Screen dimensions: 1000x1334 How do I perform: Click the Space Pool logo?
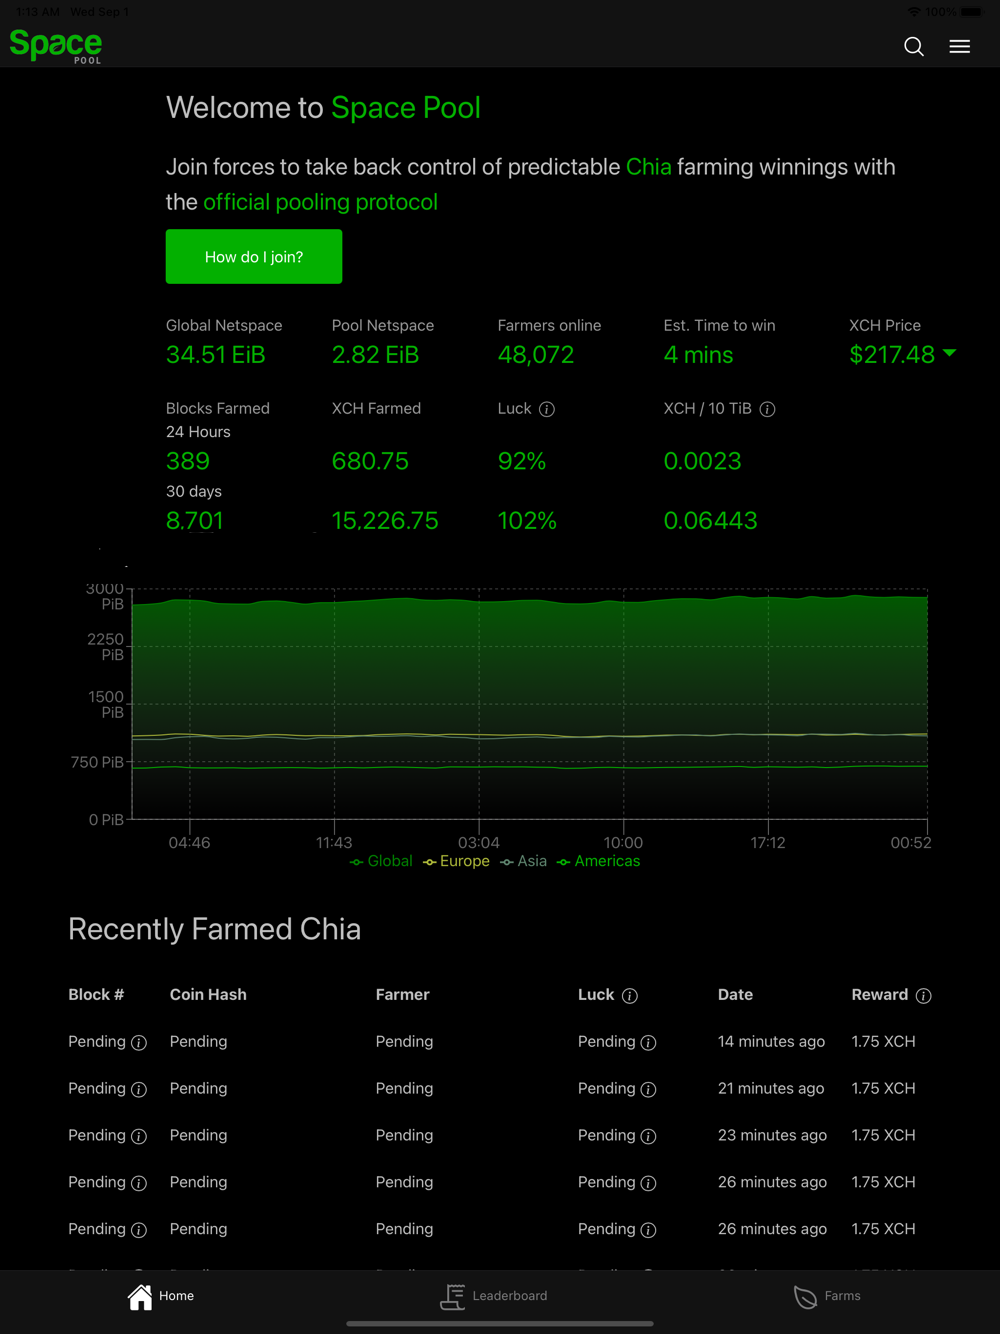(56, 46)
